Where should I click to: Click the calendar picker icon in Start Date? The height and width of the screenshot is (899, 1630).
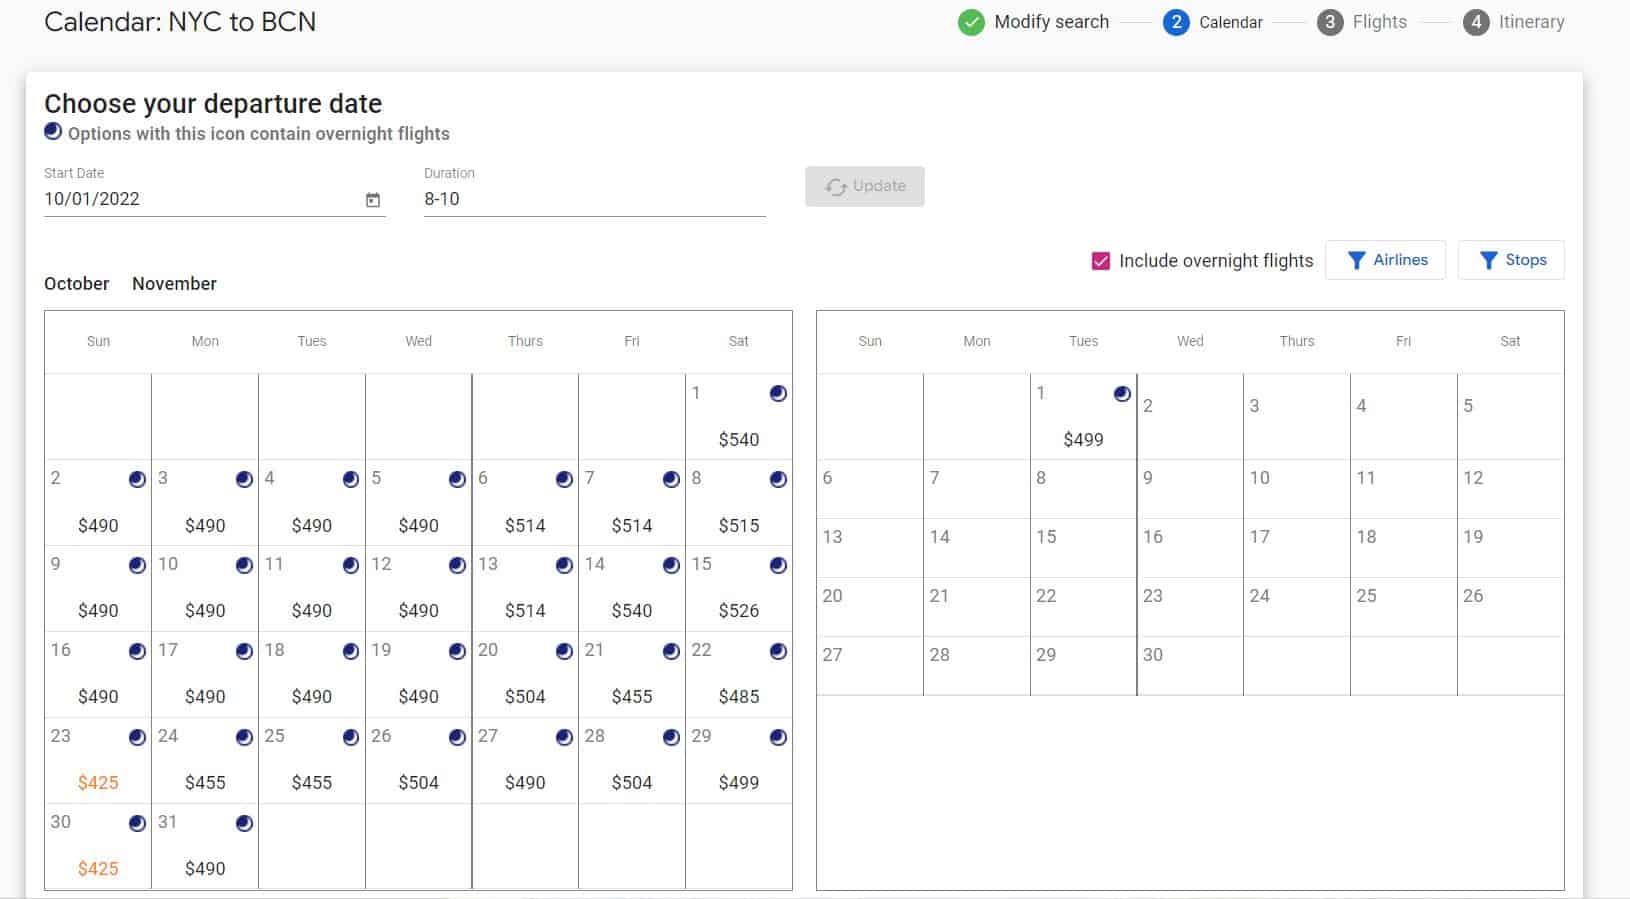[373, 200]
